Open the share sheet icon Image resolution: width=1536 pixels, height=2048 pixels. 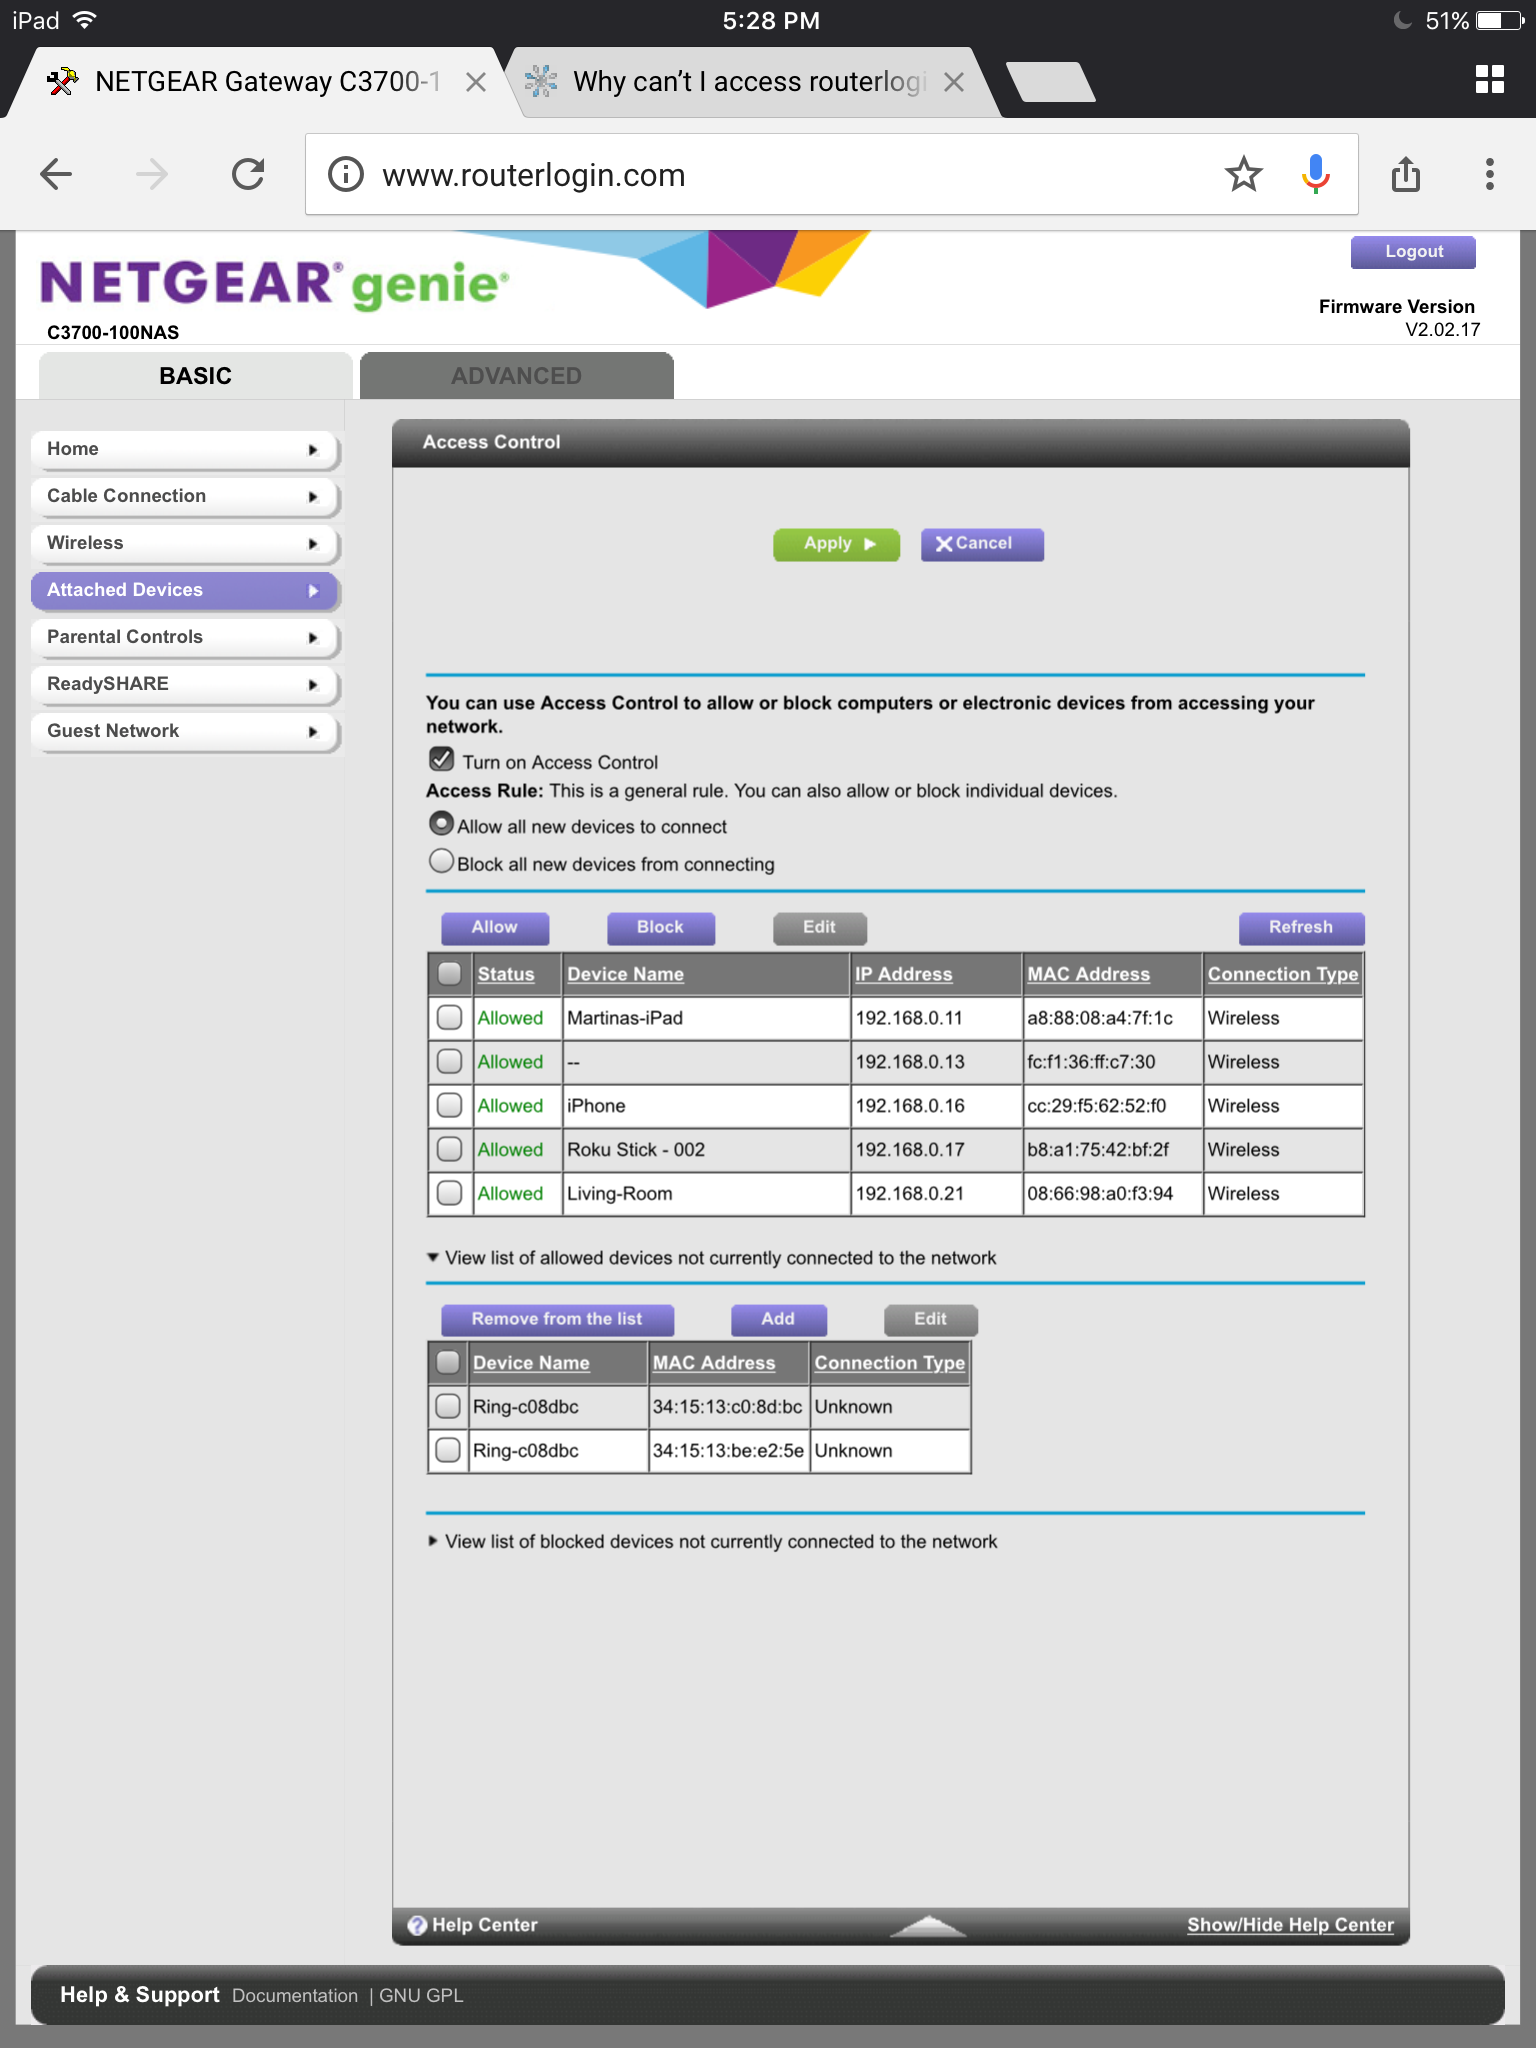(x=1406, y=174)
